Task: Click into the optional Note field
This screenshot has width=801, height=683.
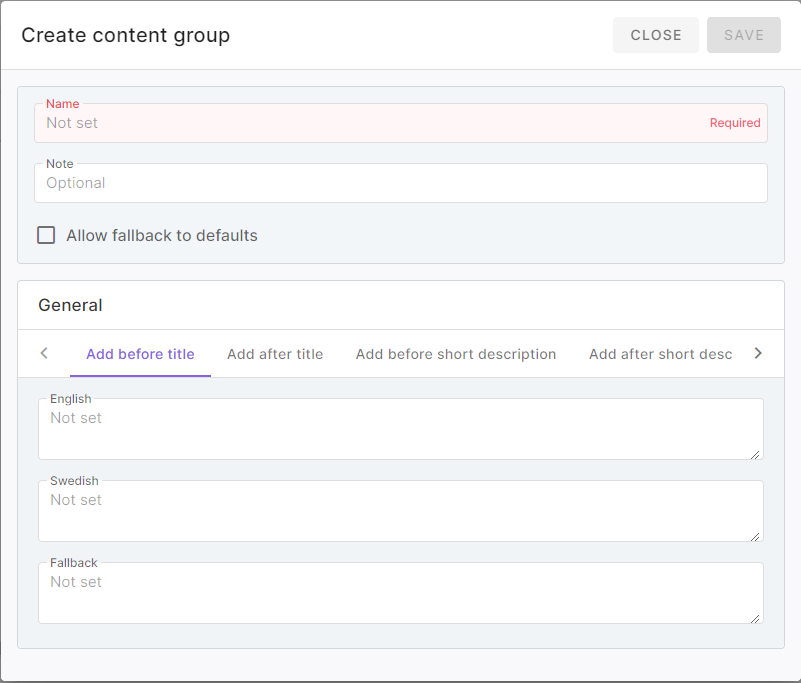Action: (400, 183)
